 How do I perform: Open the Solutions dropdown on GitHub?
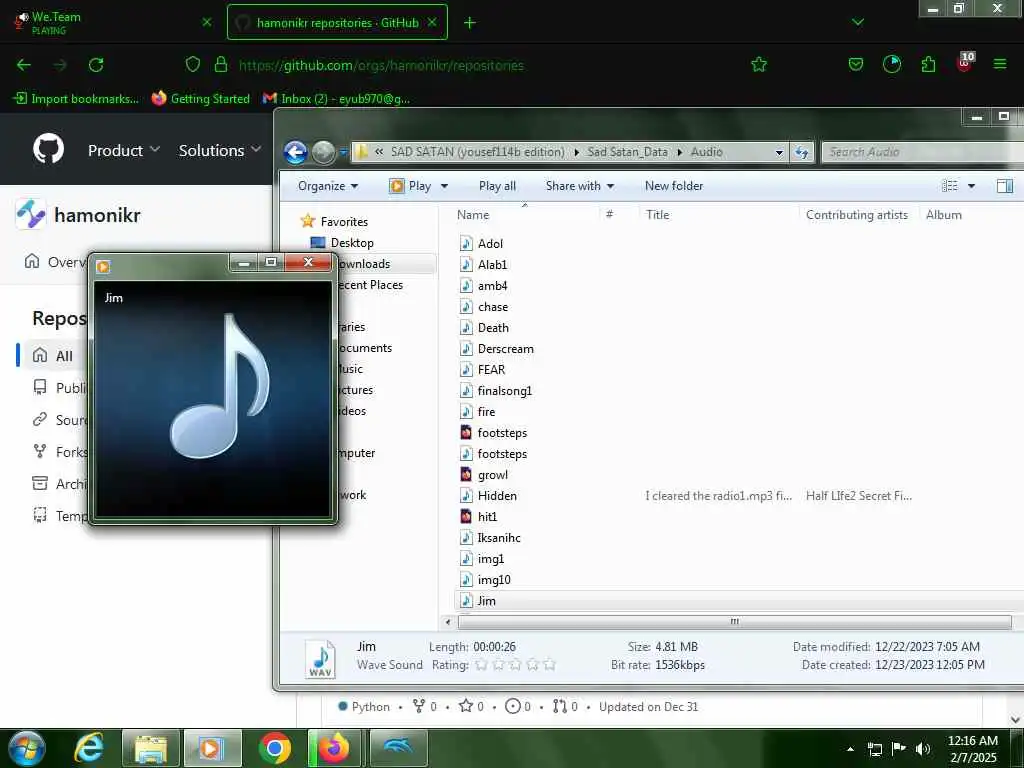tap(220, 150)
